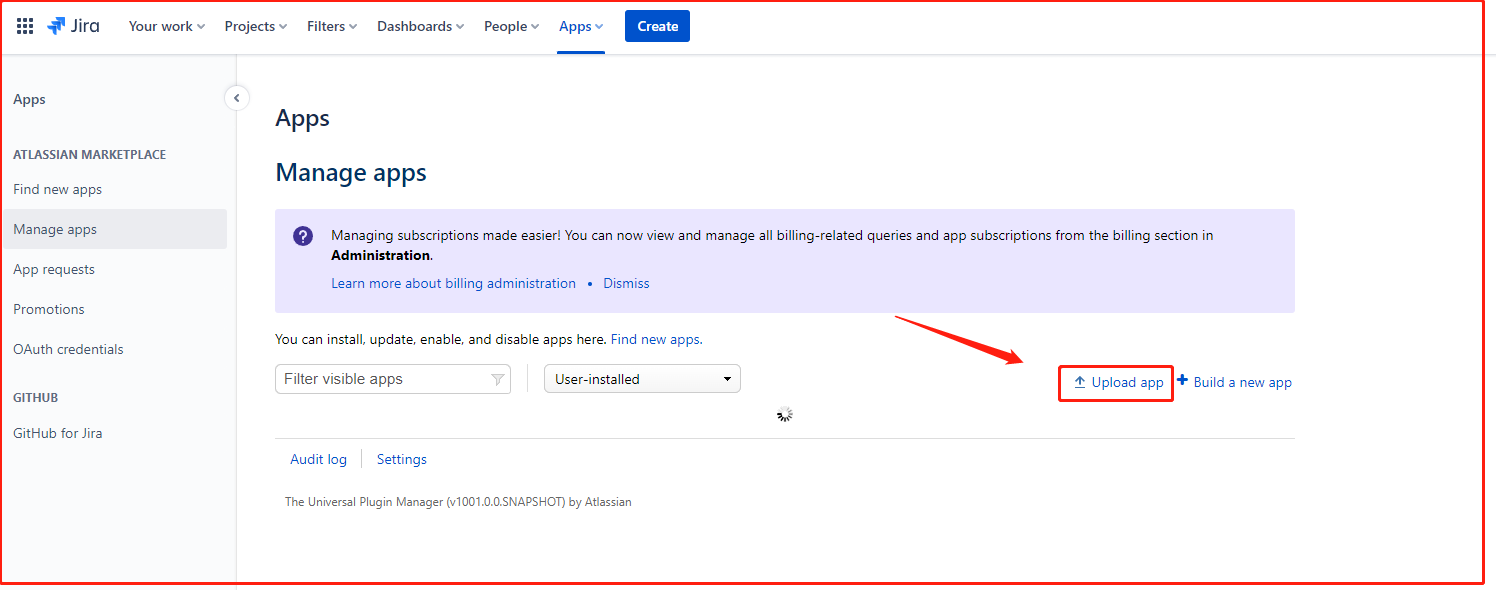Click the Jira logo

point(73,26)
